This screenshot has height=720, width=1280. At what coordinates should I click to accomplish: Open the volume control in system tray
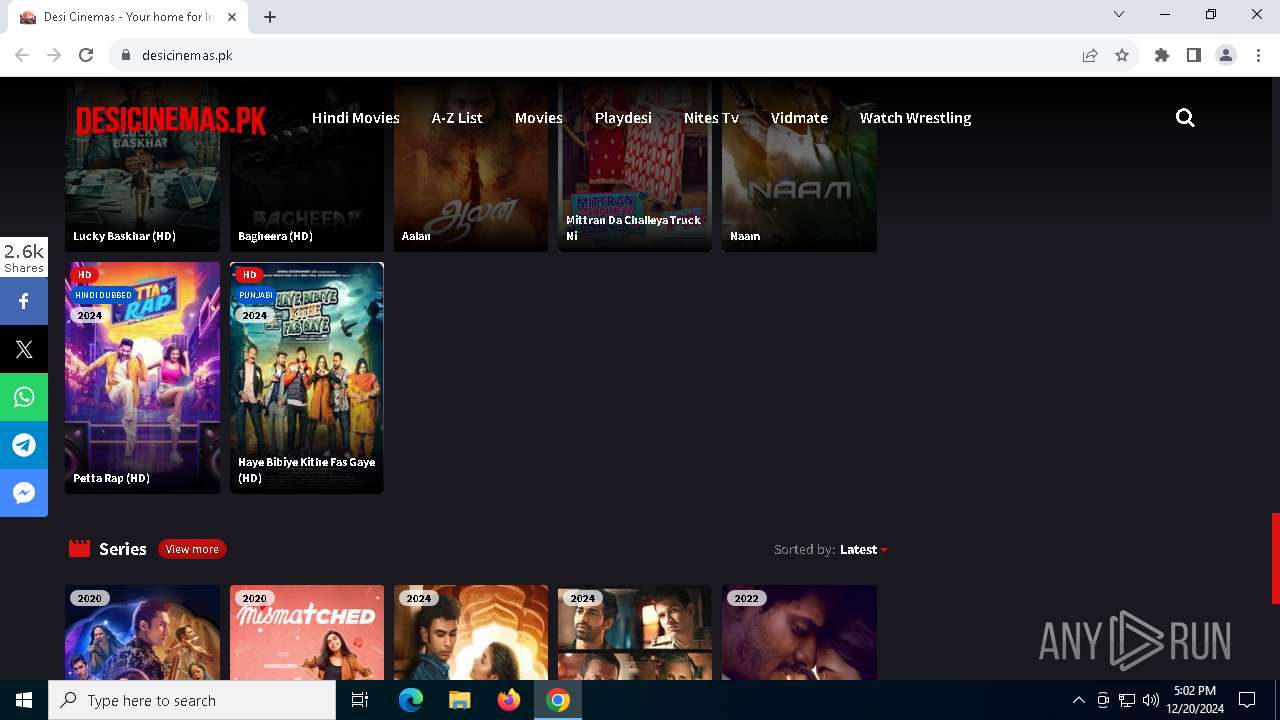1151,700
